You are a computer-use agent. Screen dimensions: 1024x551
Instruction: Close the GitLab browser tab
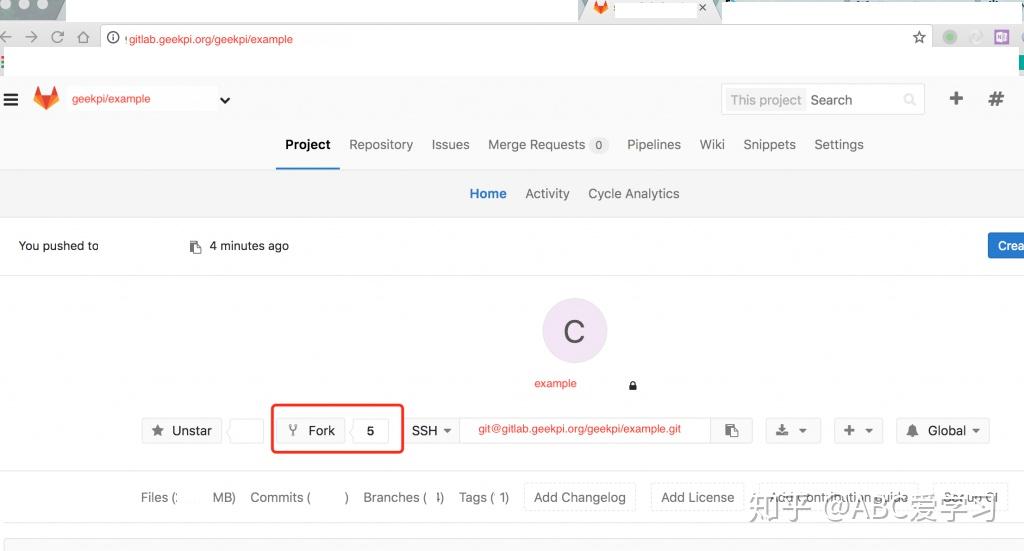pyautogui.click(x=703, y=8)
